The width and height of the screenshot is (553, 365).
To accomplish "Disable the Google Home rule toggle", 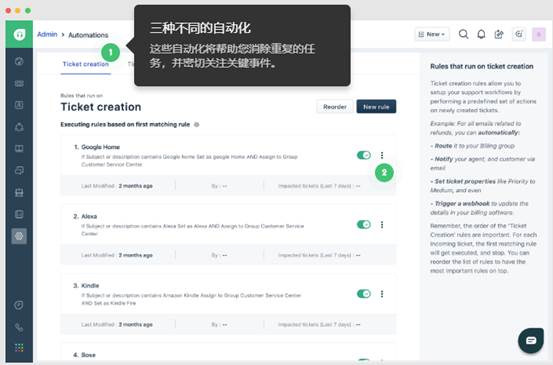I will 364,155.
